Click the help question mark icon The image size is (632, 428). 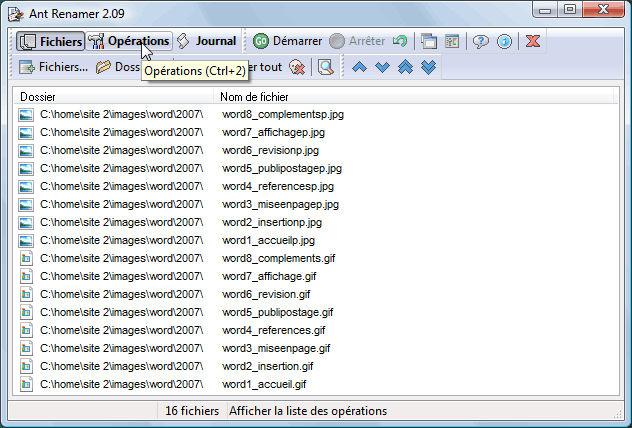[x=481, y=41]
